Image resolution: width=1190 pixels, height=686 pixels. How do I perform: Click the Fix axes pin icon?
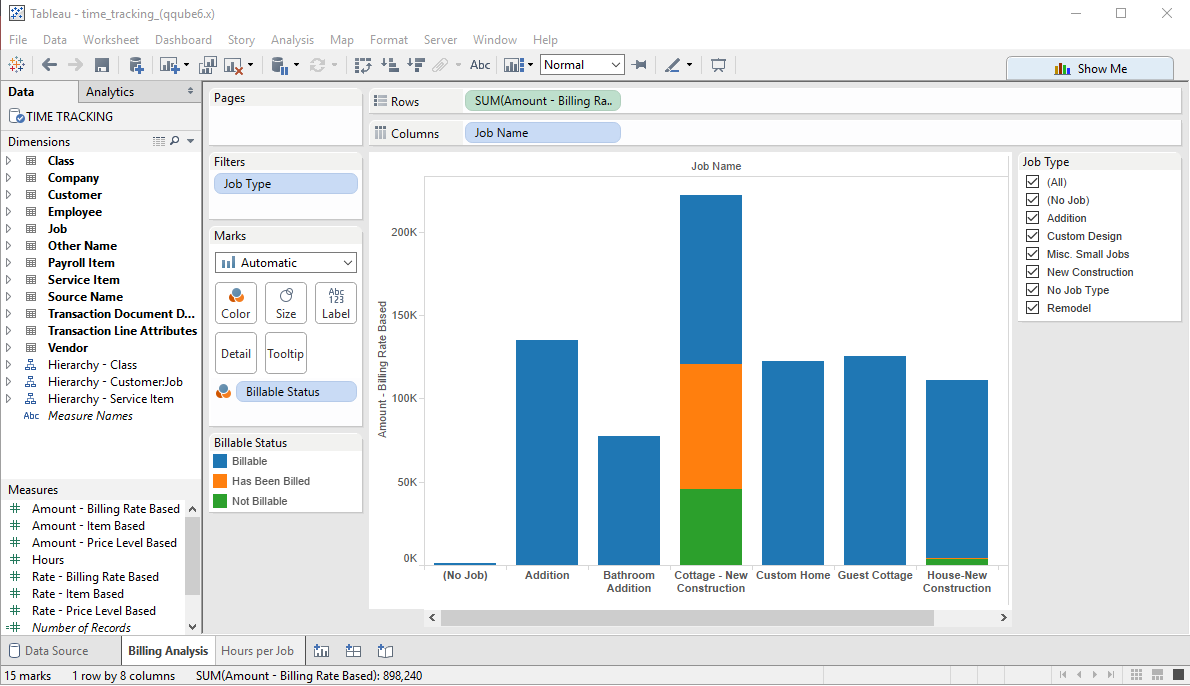click(x=640, y=65)
